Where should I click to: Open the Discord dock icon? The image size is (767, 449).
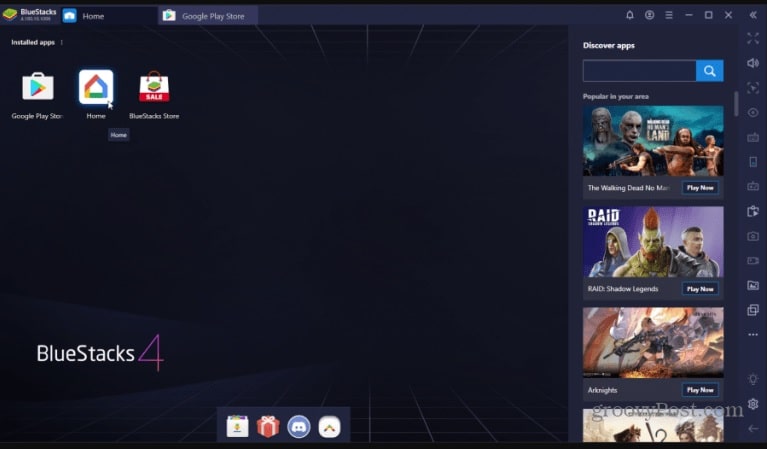tap(299, 427)
